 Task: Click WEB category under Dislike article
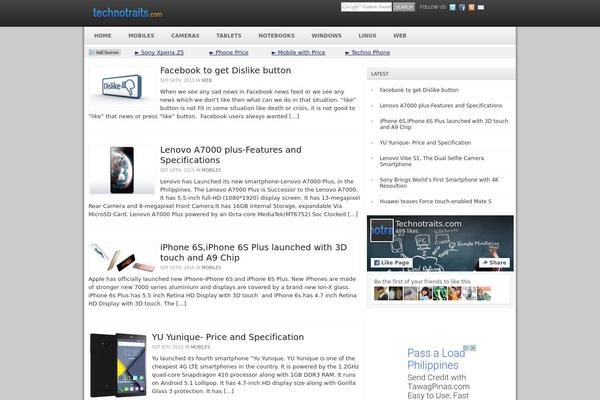tap(207, 80)
